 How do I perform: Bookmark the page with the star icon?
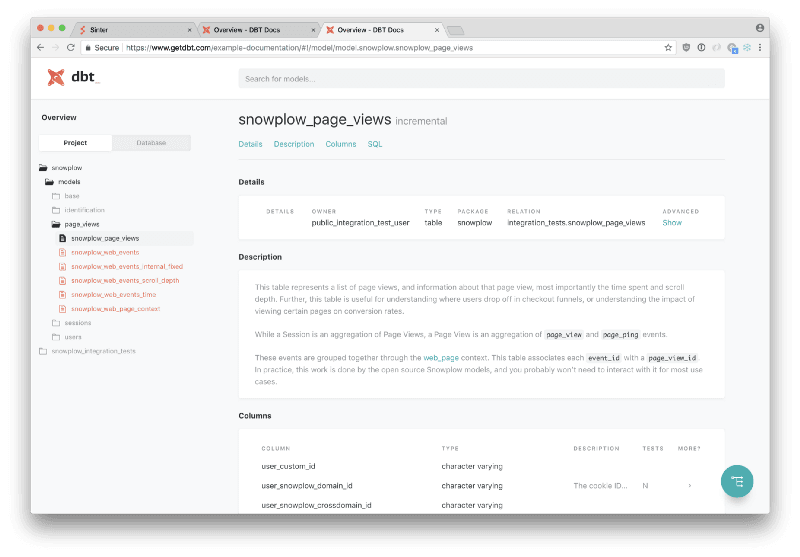coord(668,47)
